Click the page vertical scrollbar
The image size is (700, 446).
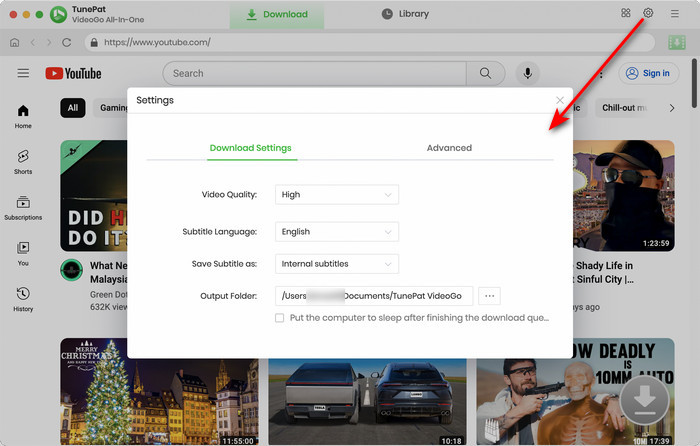(694, 83)
